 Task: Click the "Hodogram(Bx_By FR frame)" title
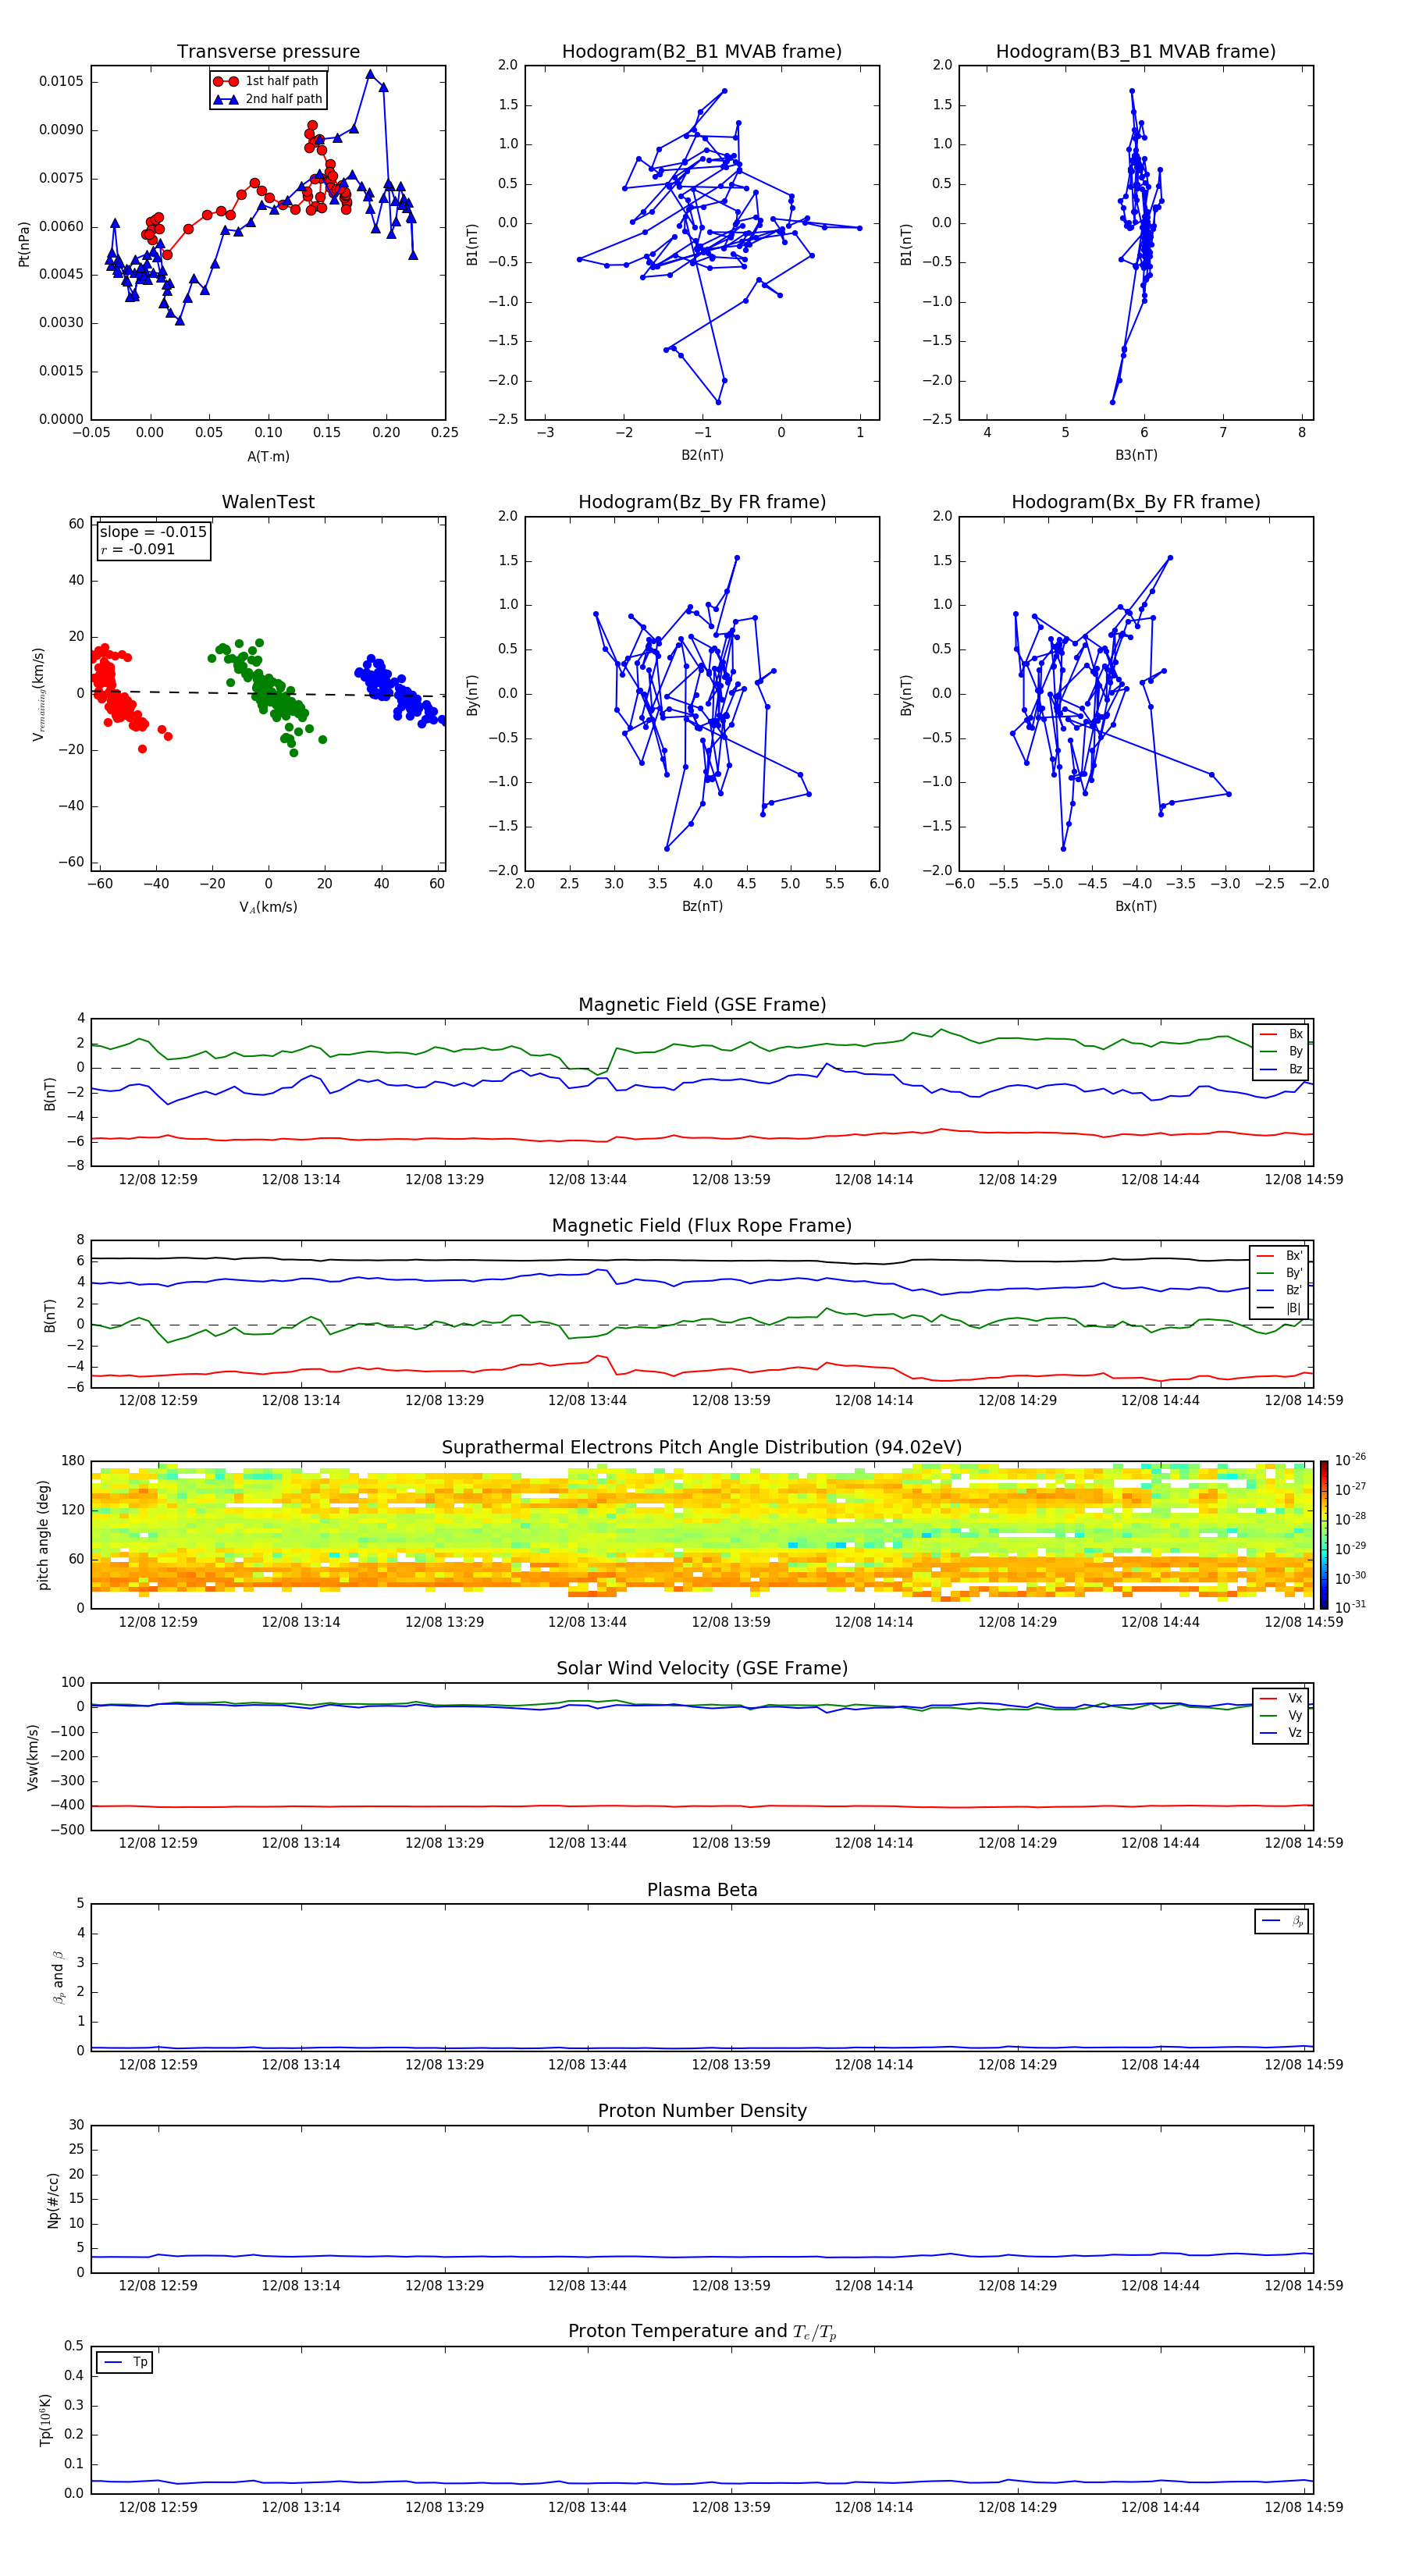pyautogui.click(x=1136, y=502)
